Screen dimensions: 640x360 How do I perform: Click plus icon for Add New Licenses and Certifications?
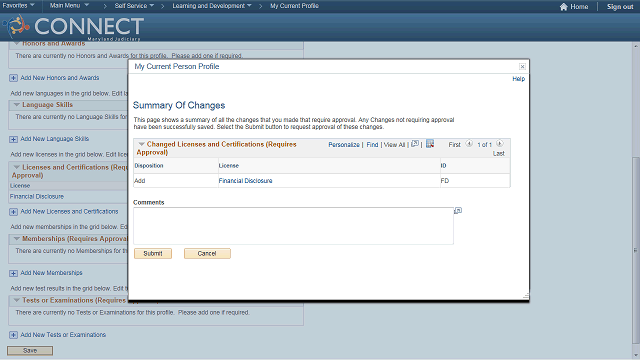[13, 212]
